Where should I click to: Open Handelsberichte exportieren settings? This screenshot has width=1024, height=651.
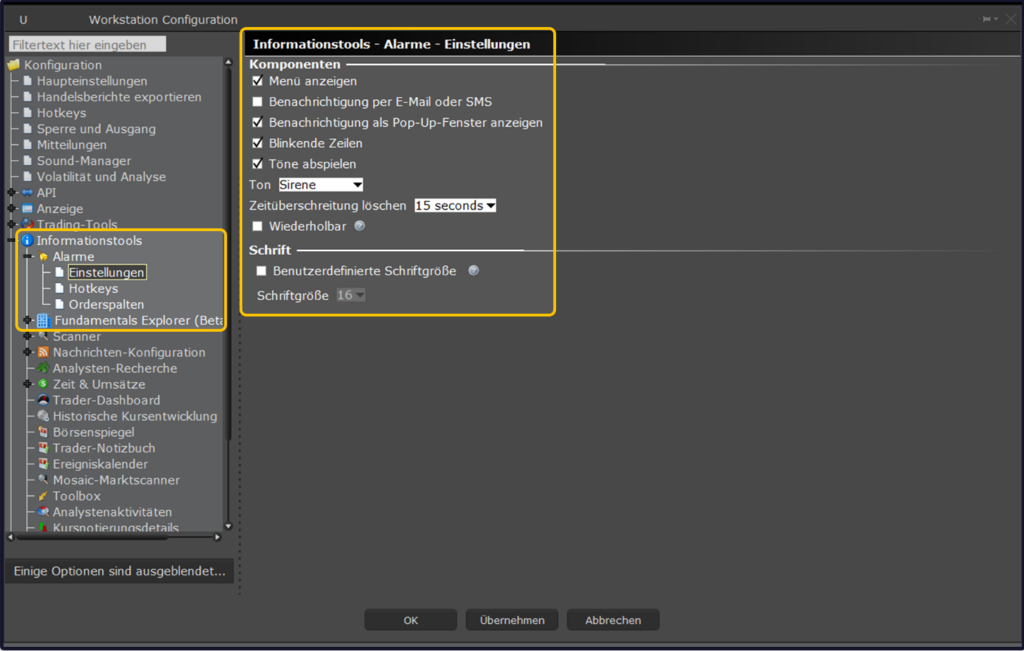(119, 97)
